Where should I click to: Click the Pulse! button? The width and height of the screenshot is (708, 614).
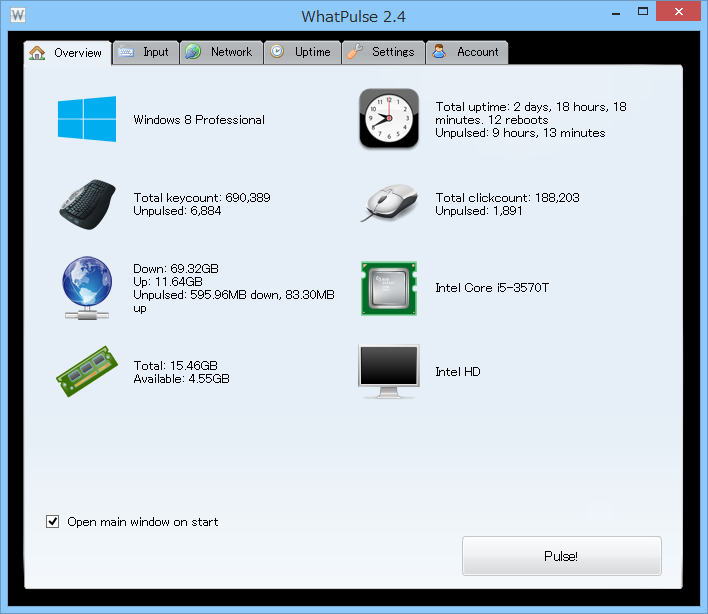tap(561, 556)
